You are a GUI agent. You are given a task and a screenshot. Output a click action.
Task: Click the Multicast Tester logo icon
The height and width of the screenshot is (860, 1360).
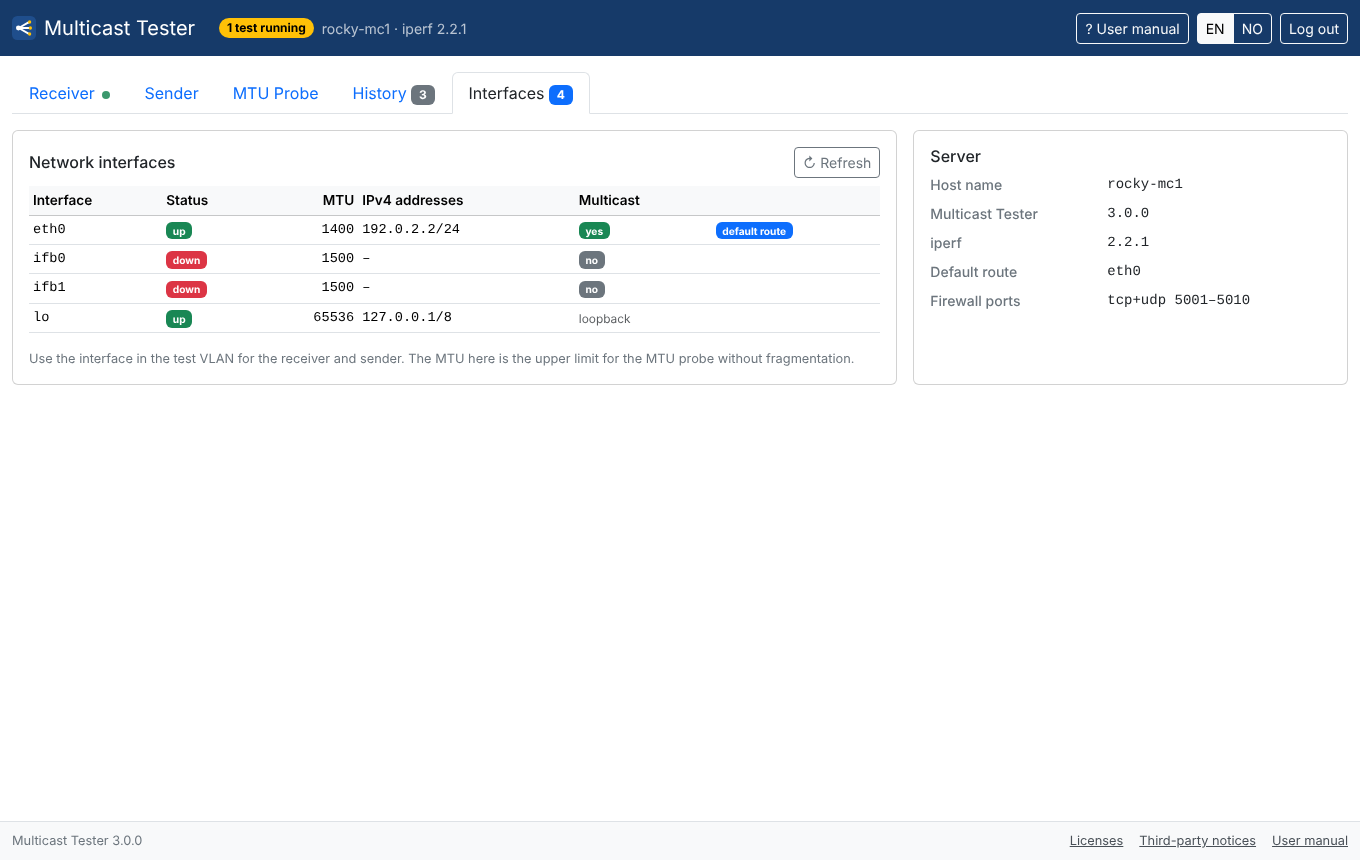coord(24,28)
